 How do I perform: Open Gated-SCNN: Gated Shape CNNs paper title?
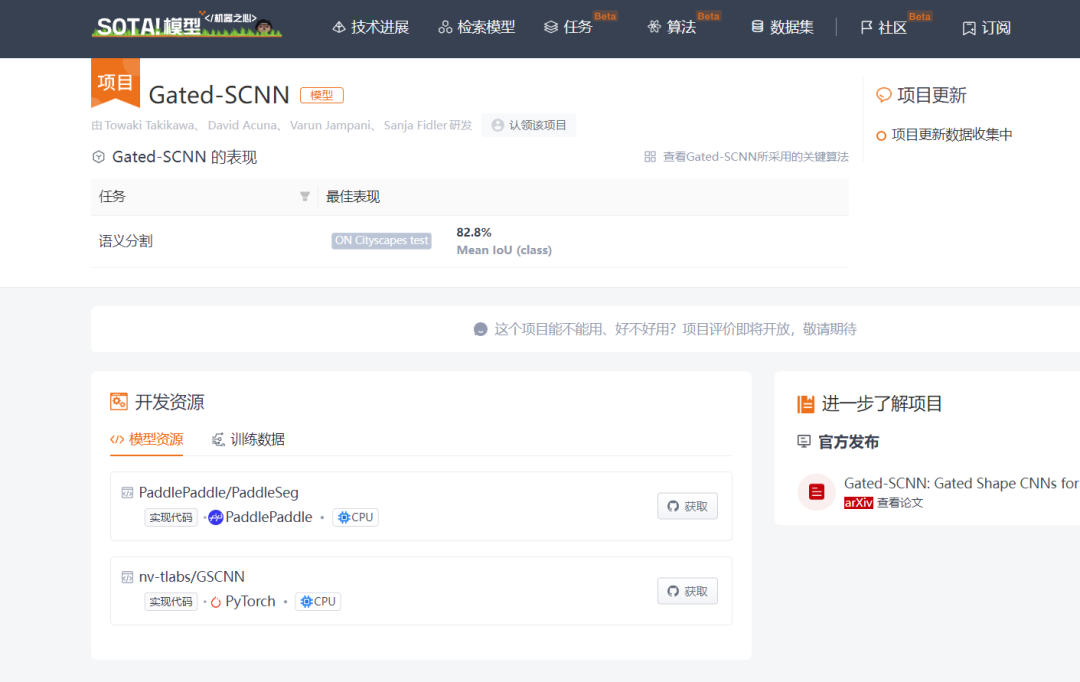coord(962,484)
